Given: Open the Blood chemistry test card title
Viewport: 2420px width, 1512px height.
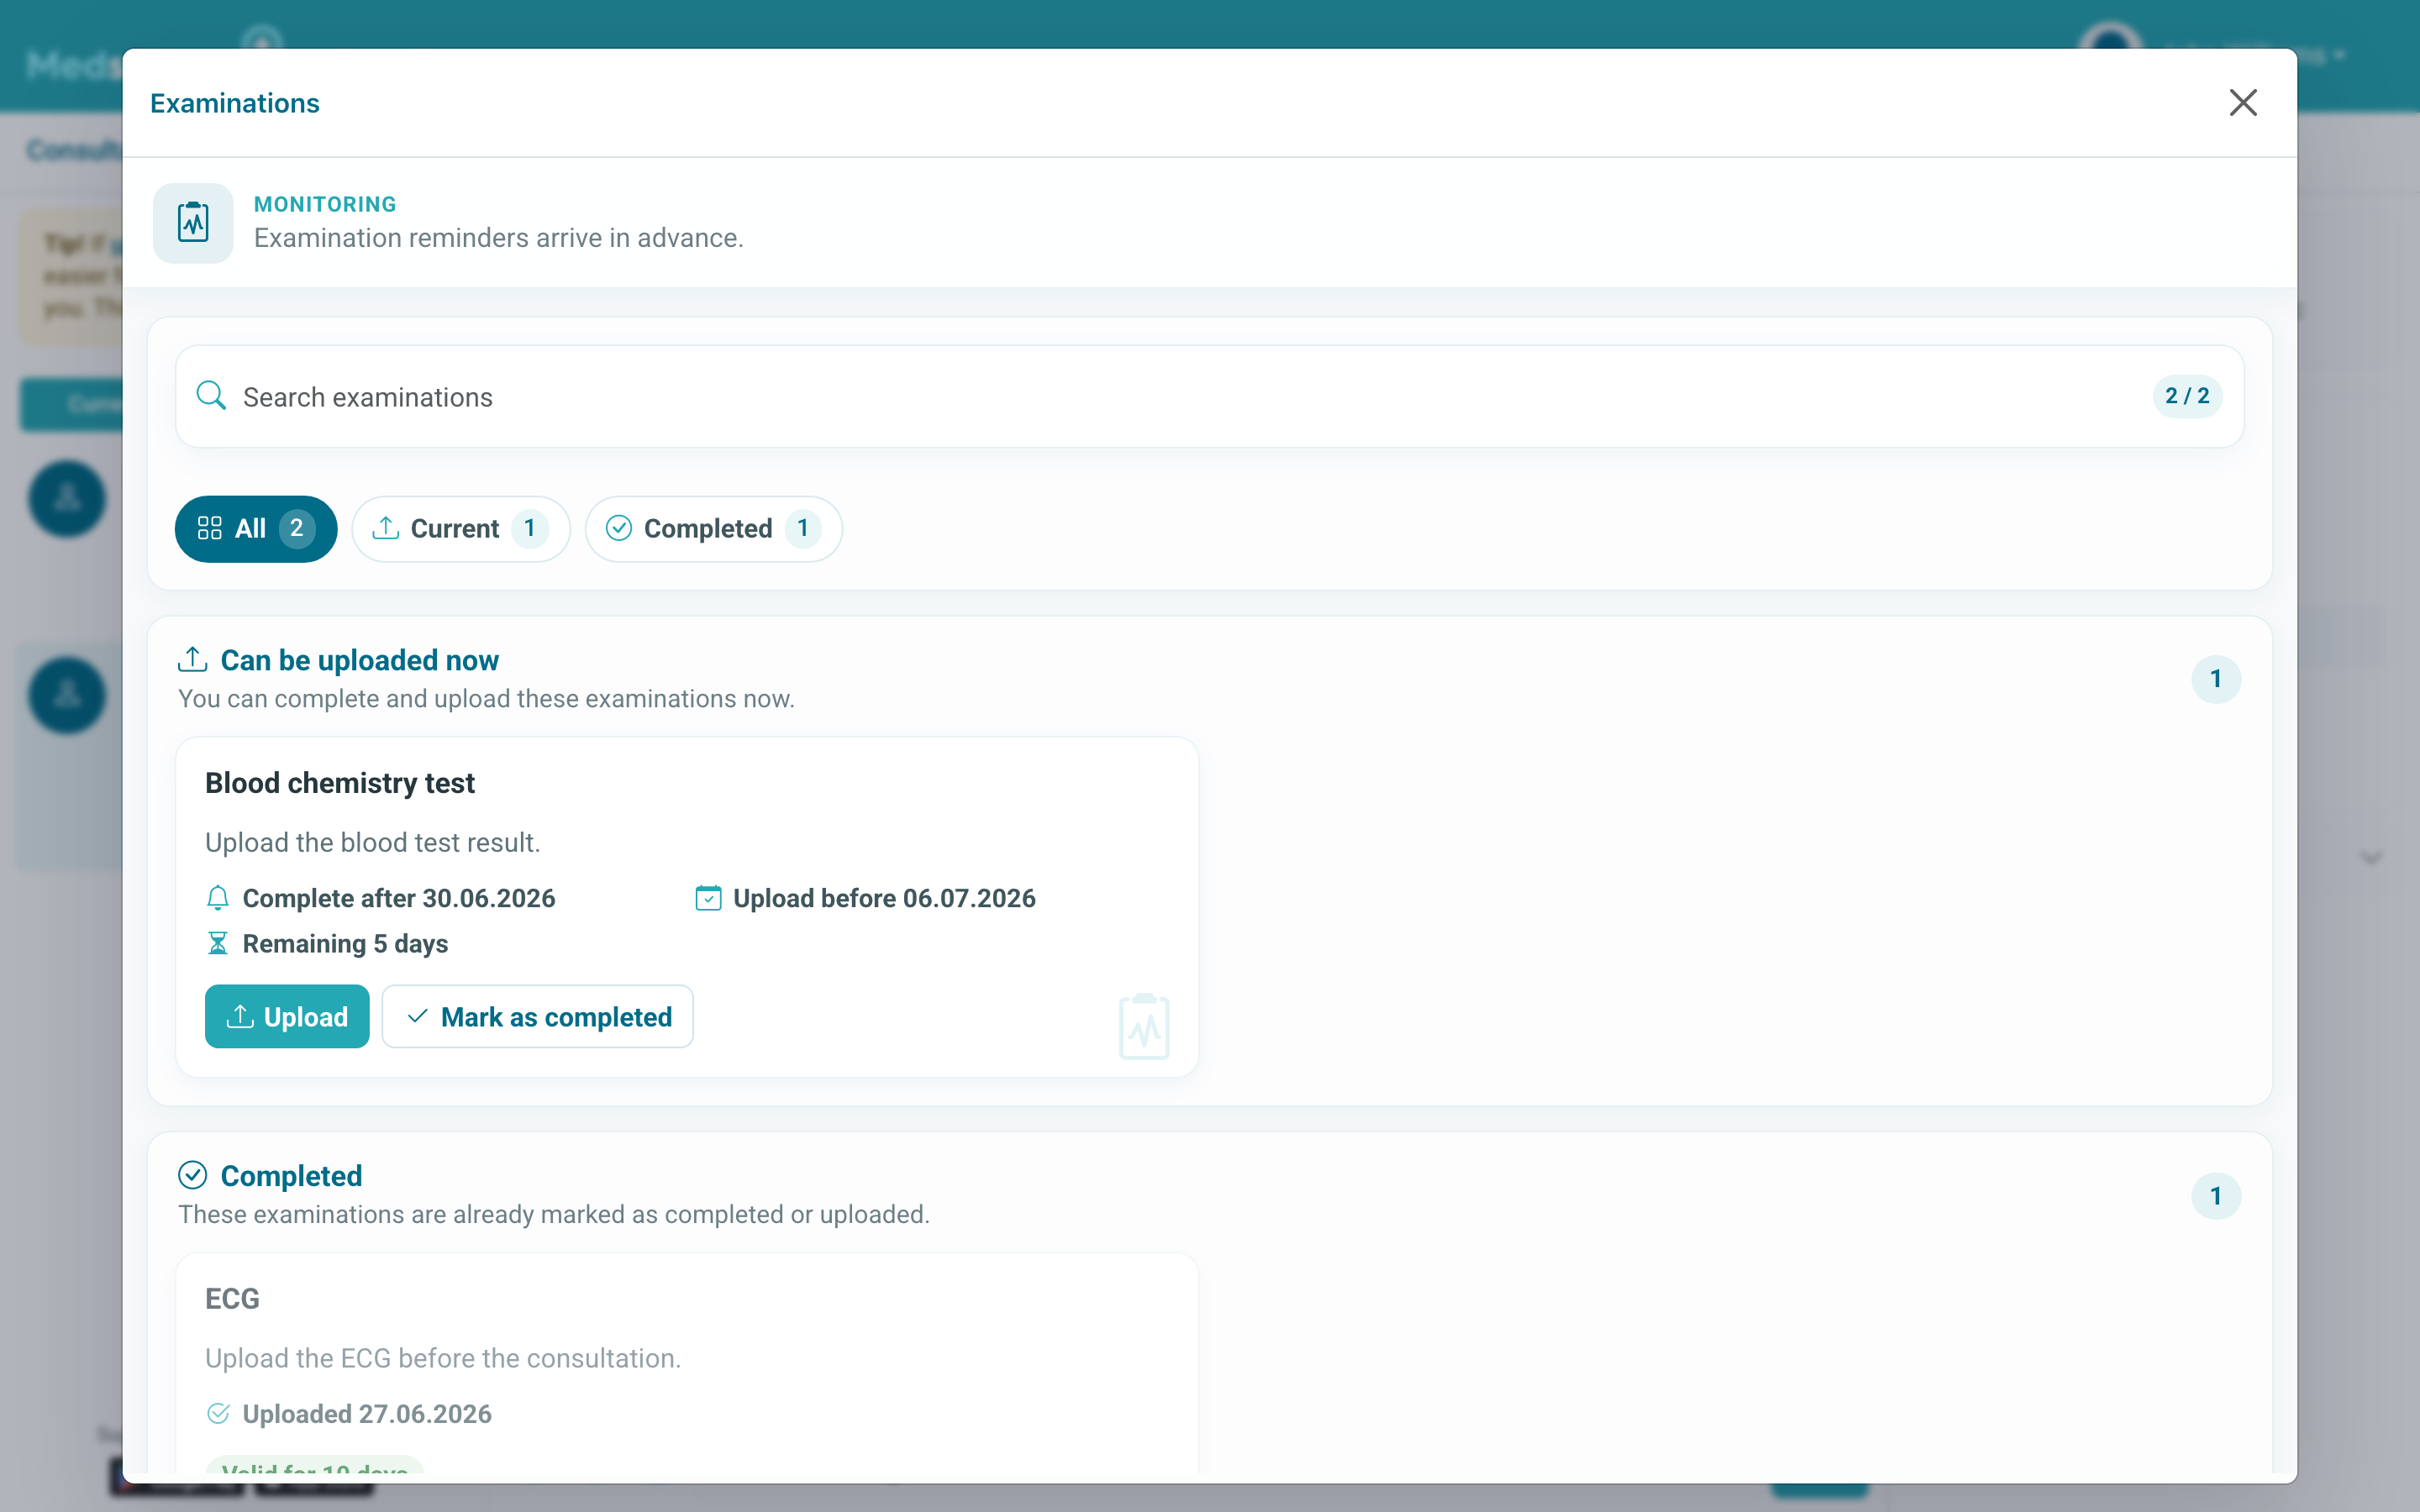Looking at the screenshot, I should point(340,783).
